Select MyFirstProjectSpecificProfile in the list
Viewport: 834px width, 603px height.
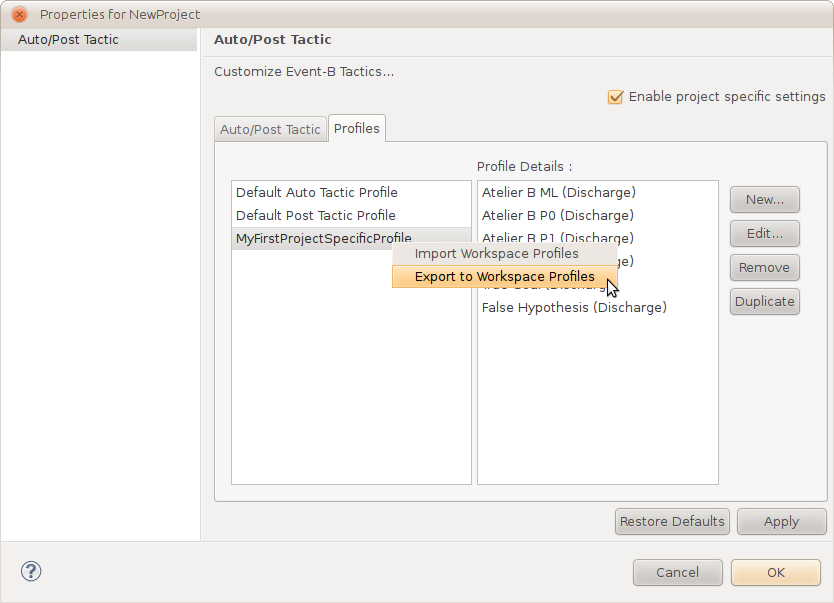pos(310,238)
